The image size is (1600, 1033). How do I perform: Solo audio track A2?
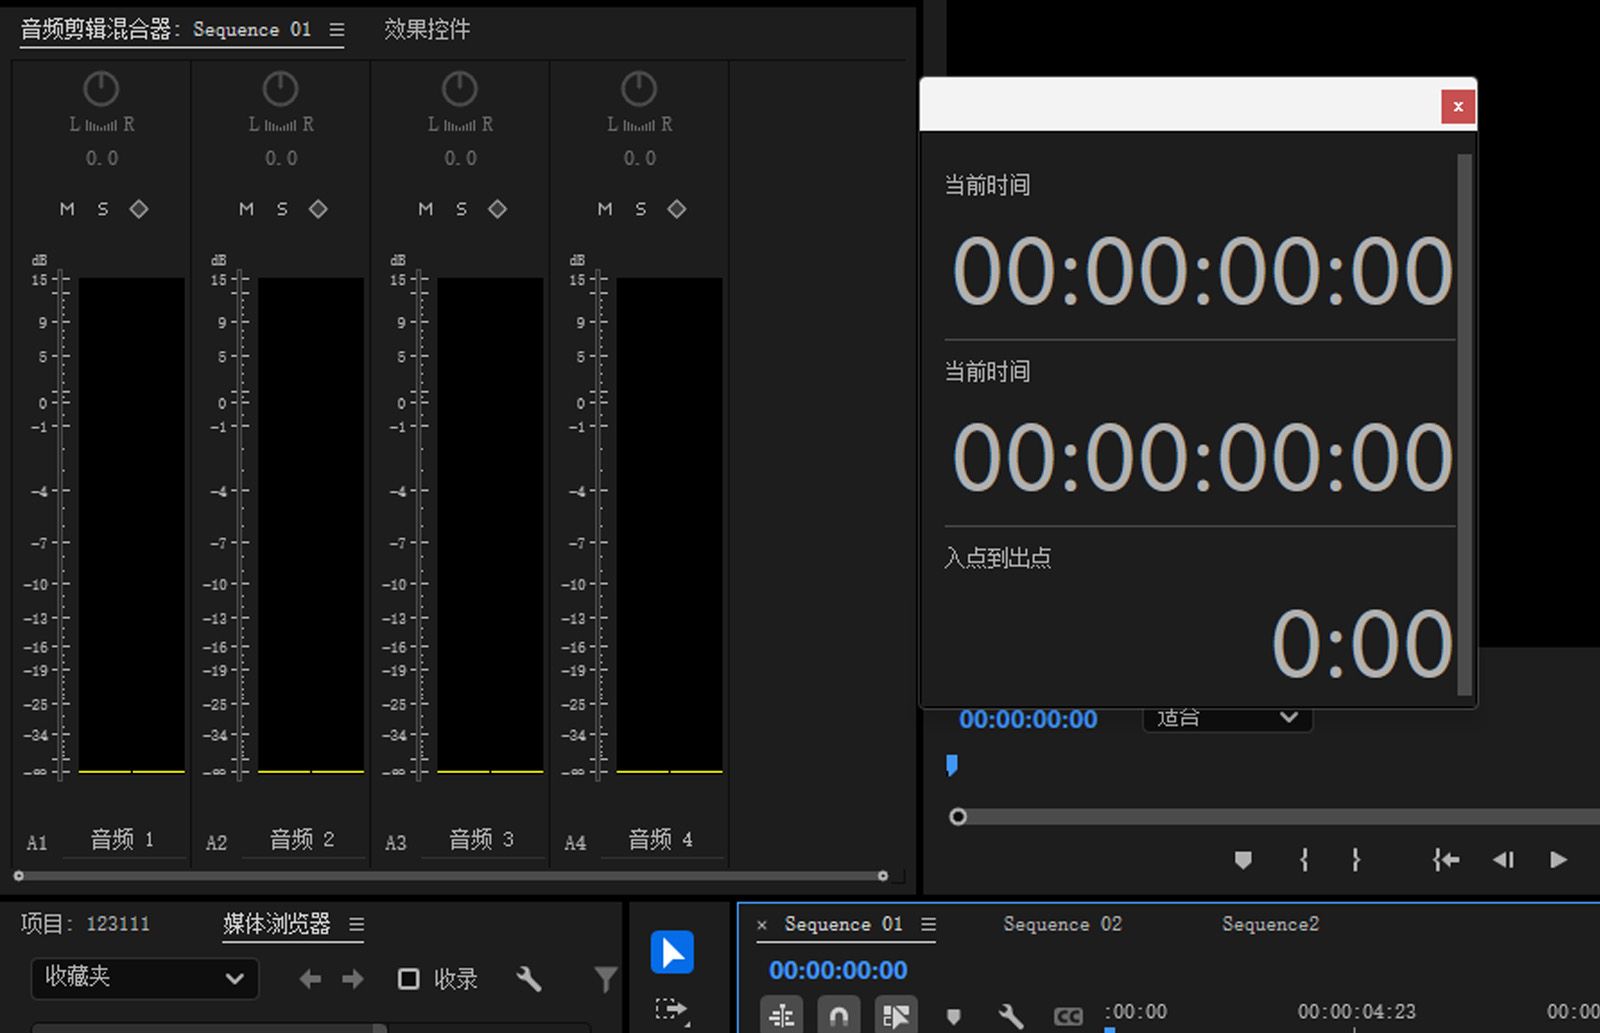[x=282, y=209]
